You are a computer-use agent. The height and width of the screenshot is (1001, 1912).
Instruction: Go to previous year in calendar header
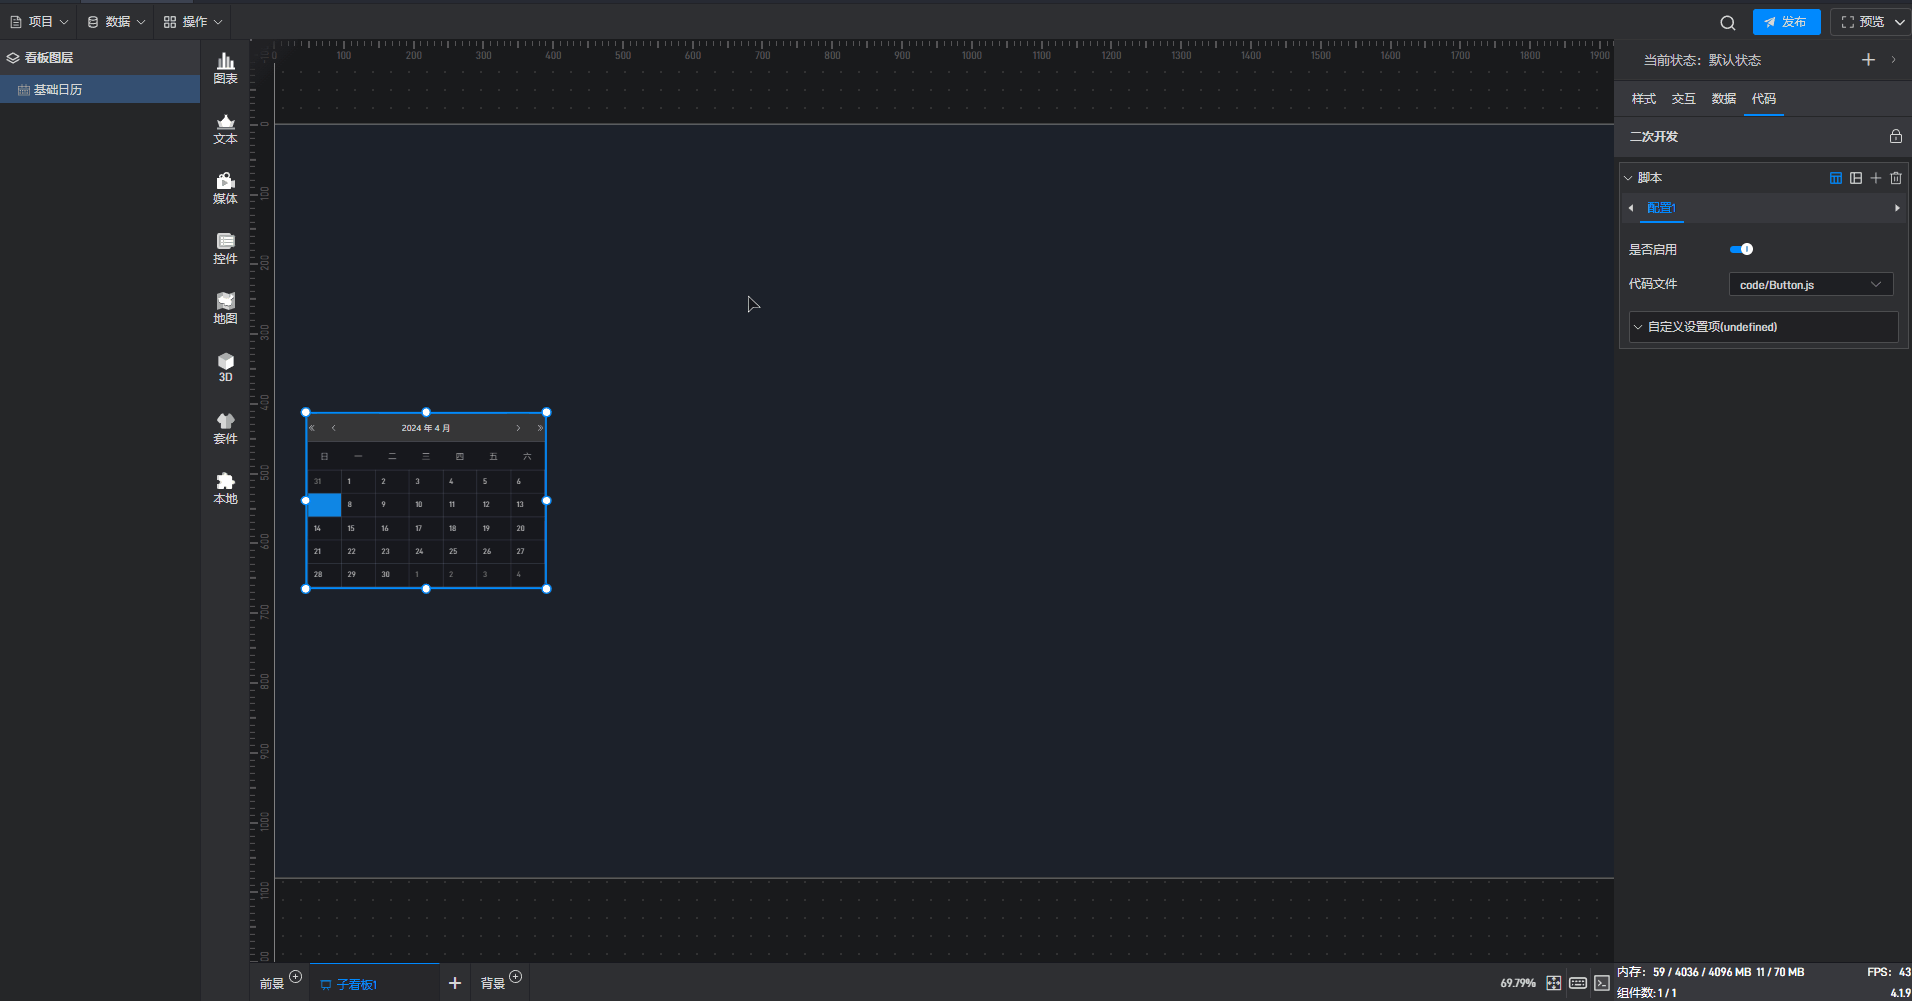click(312, 428)
